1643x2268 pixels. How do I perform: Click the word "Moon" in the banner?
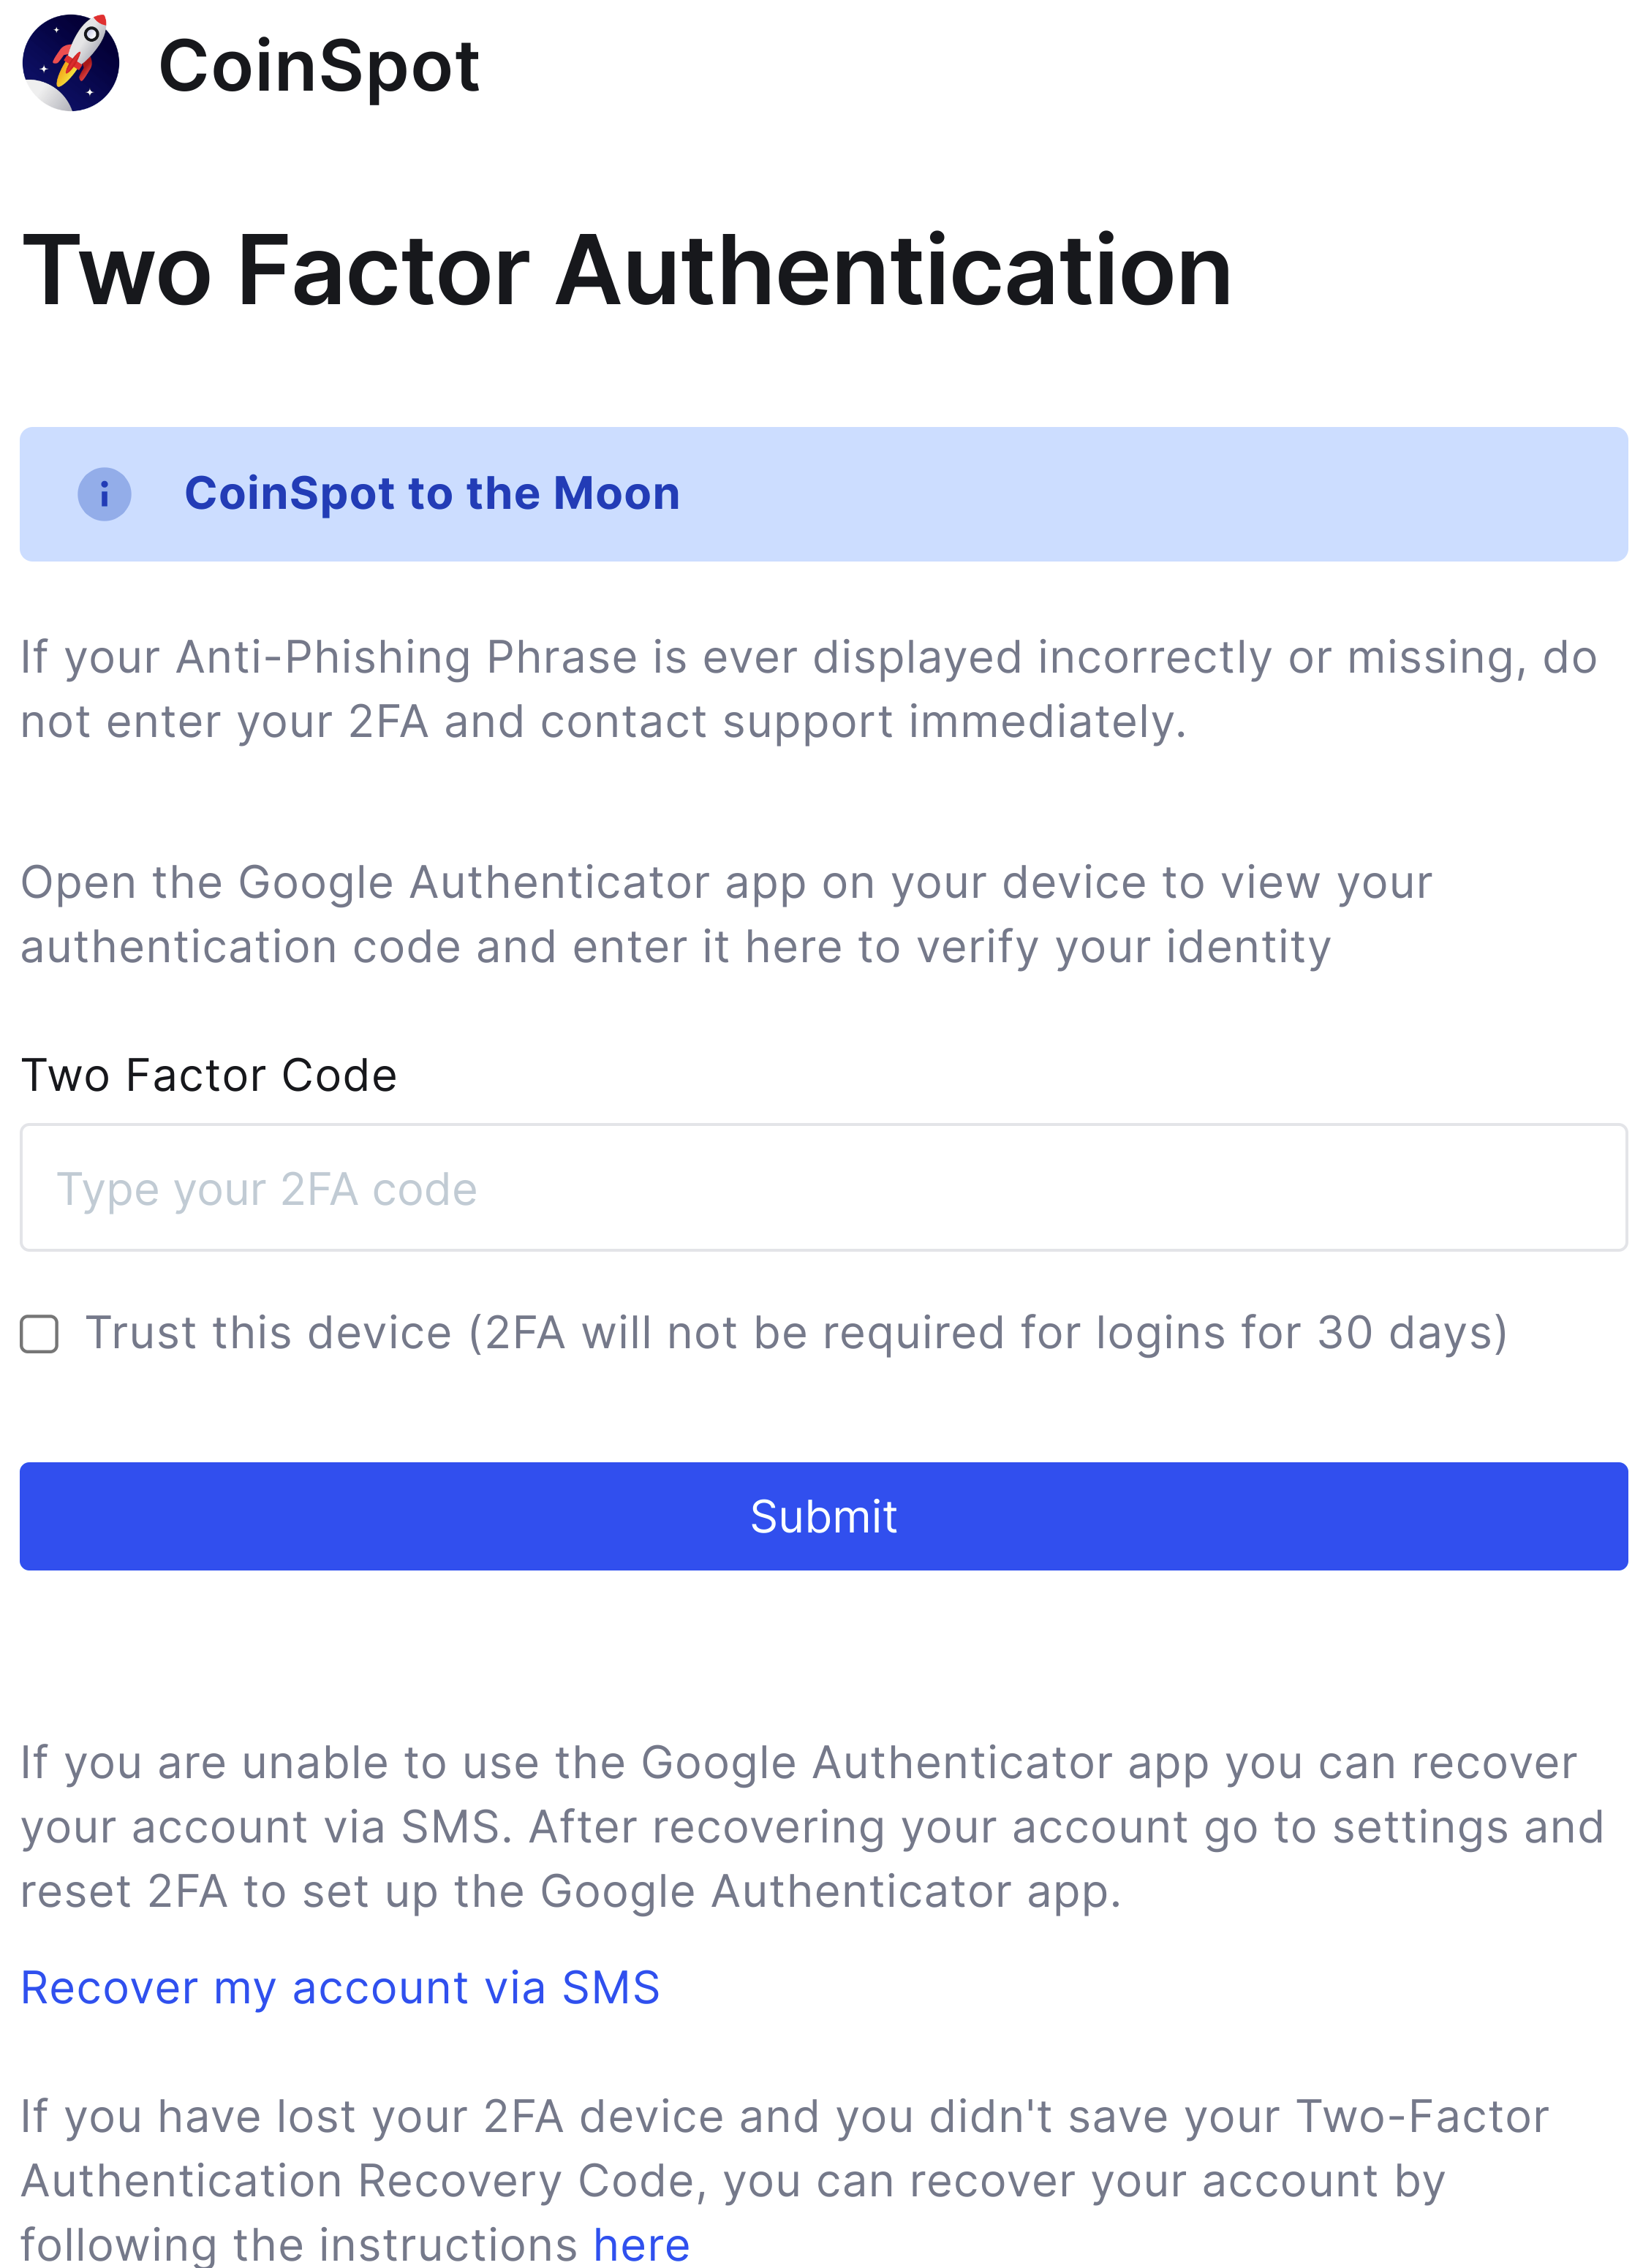pos(616,494)
